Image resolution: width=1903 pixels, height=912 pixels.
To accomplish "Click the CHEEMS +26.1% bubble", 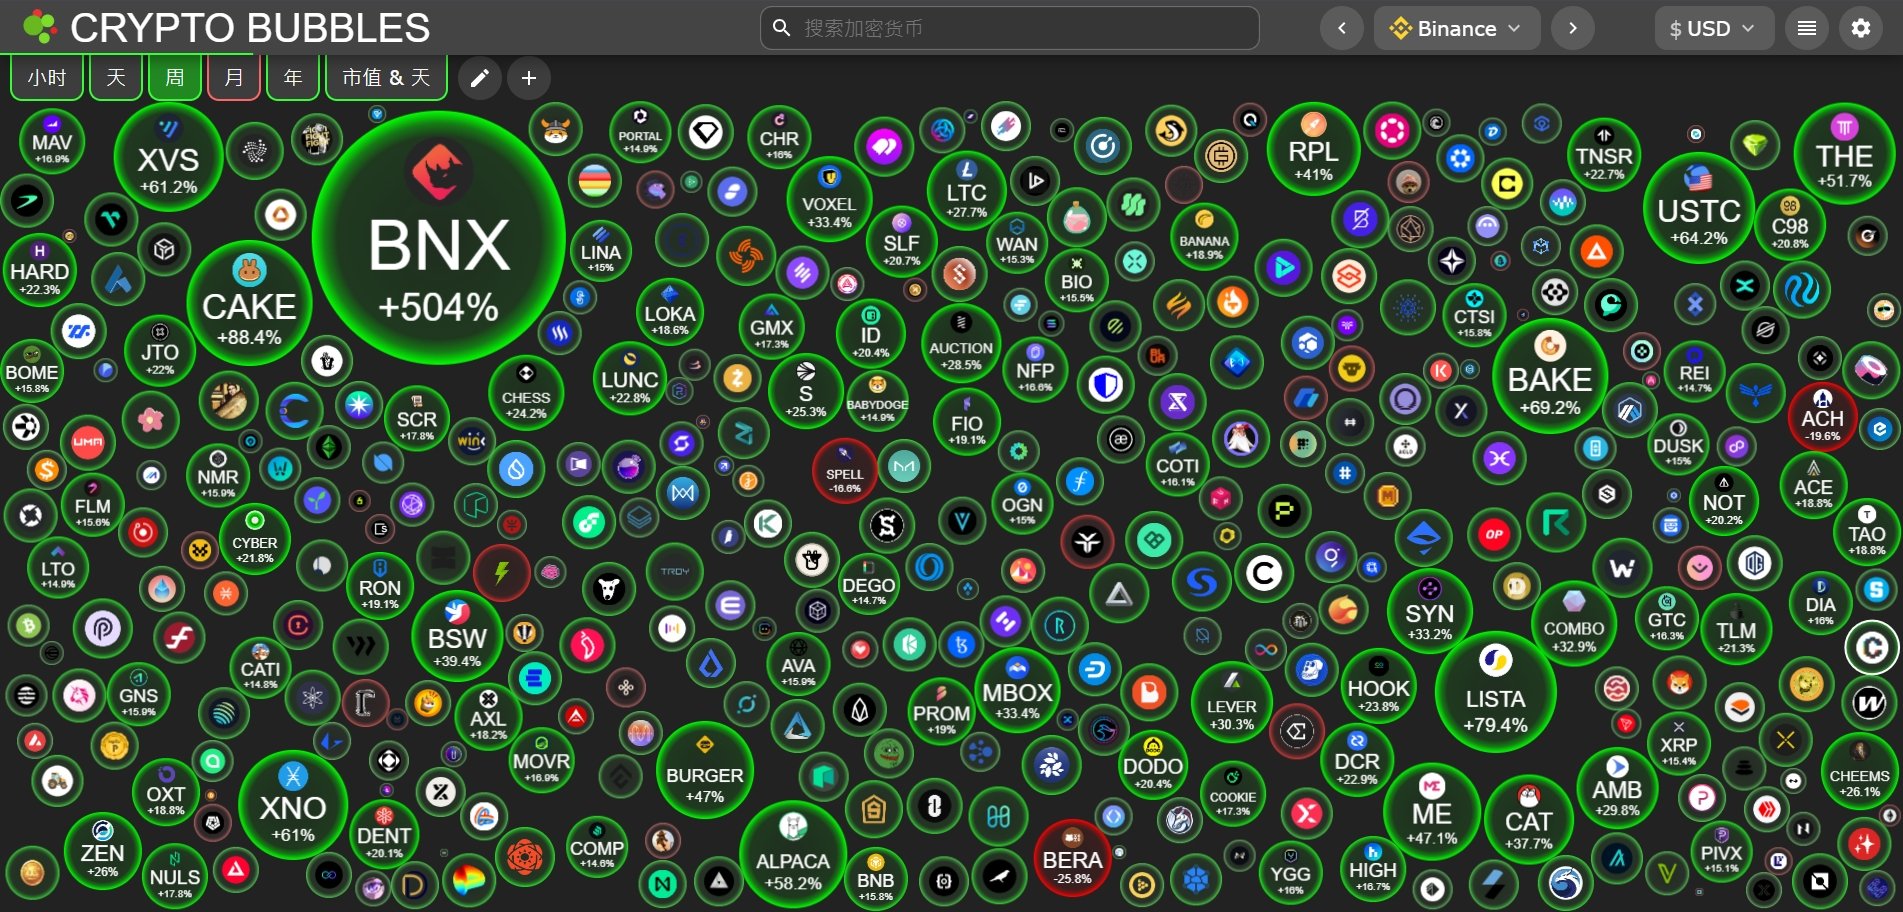I will (x=1860, y=773).
